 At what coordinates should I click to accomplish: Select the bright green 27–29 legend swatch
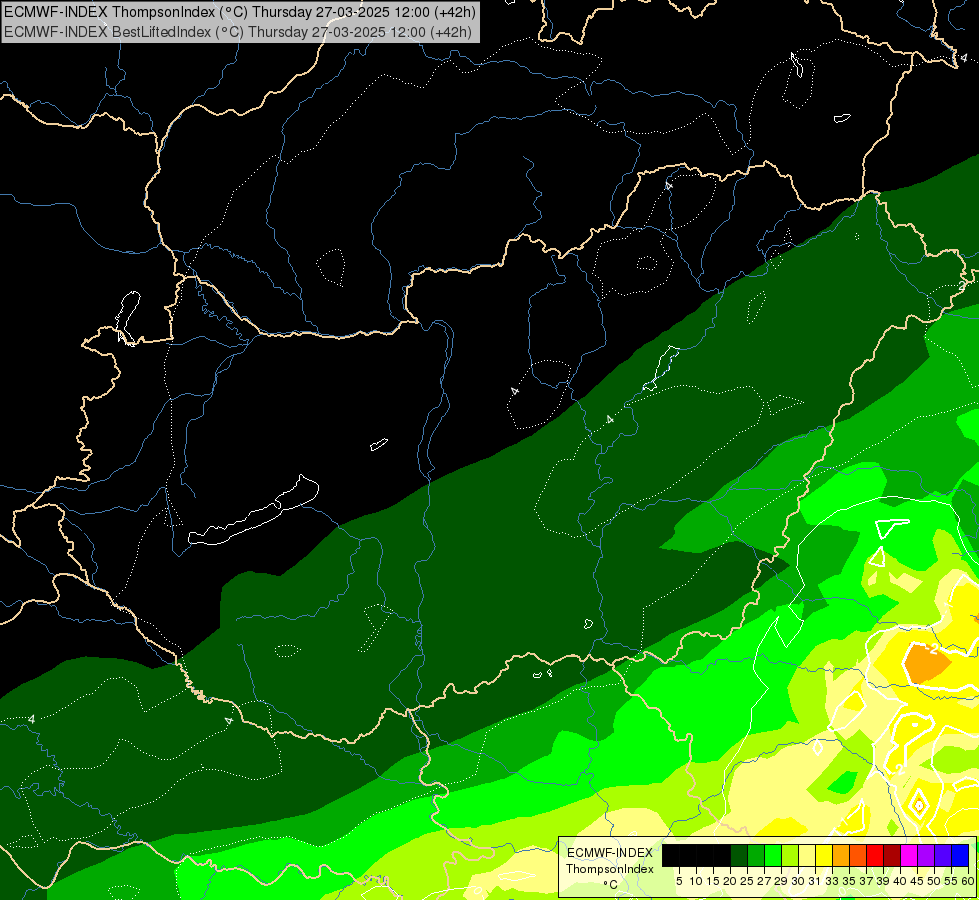point(773,855)
